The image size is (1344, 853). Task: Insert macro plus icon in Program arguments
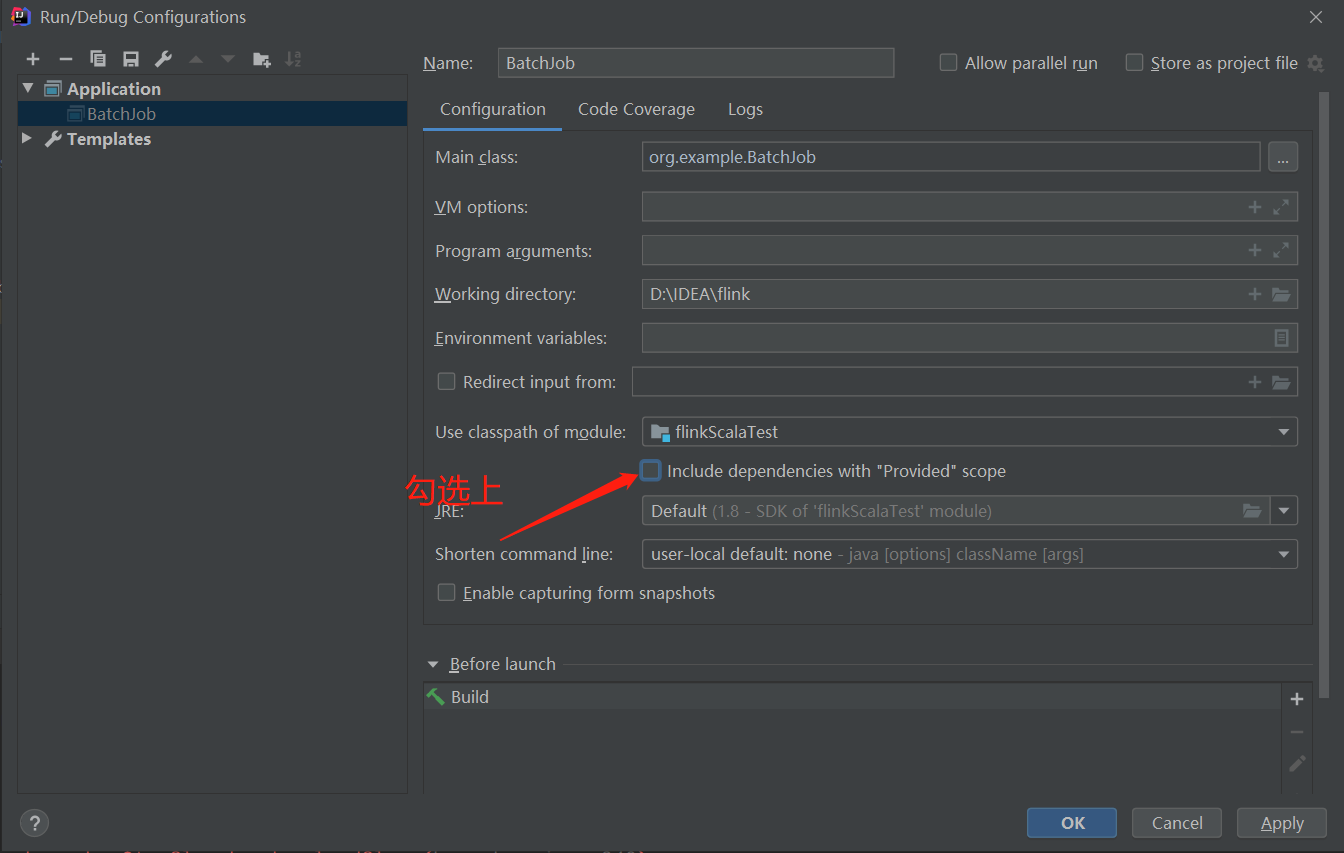pos(1255,250)
